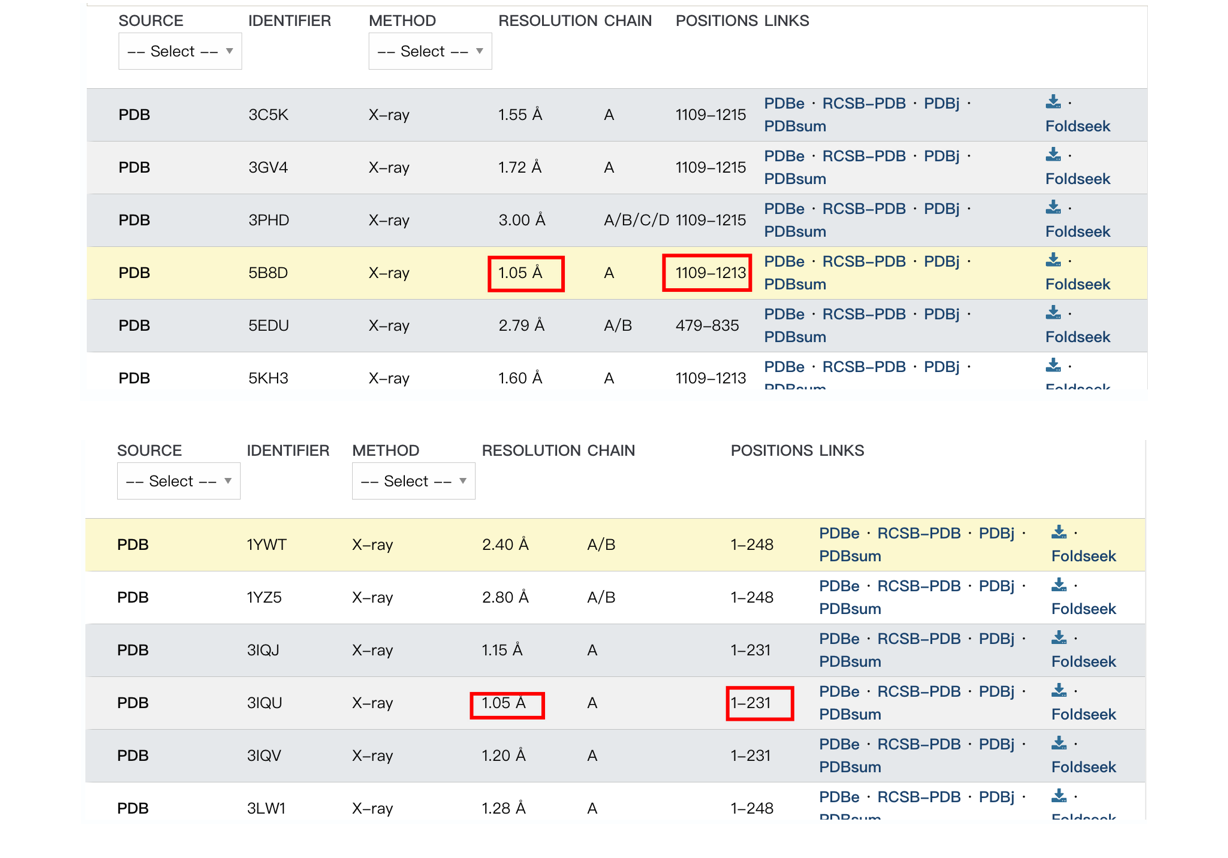This screenshot has width=1228, height=858.
Task: Open Foldseek link for 3IQJ
Action: pos(1084,661)
